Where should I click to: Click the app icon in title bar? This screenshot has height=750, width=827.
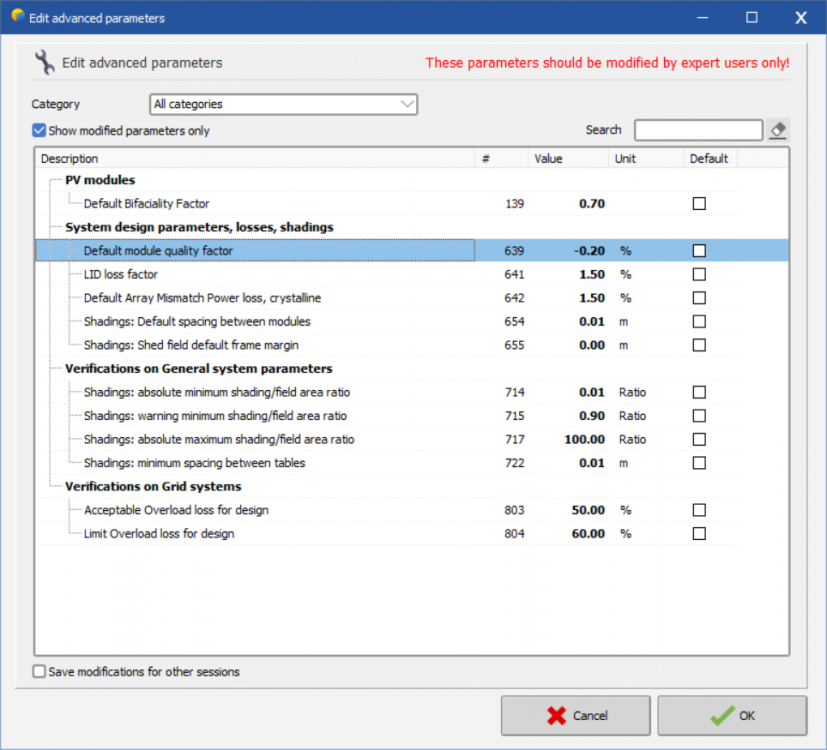[x=17, y=17]
